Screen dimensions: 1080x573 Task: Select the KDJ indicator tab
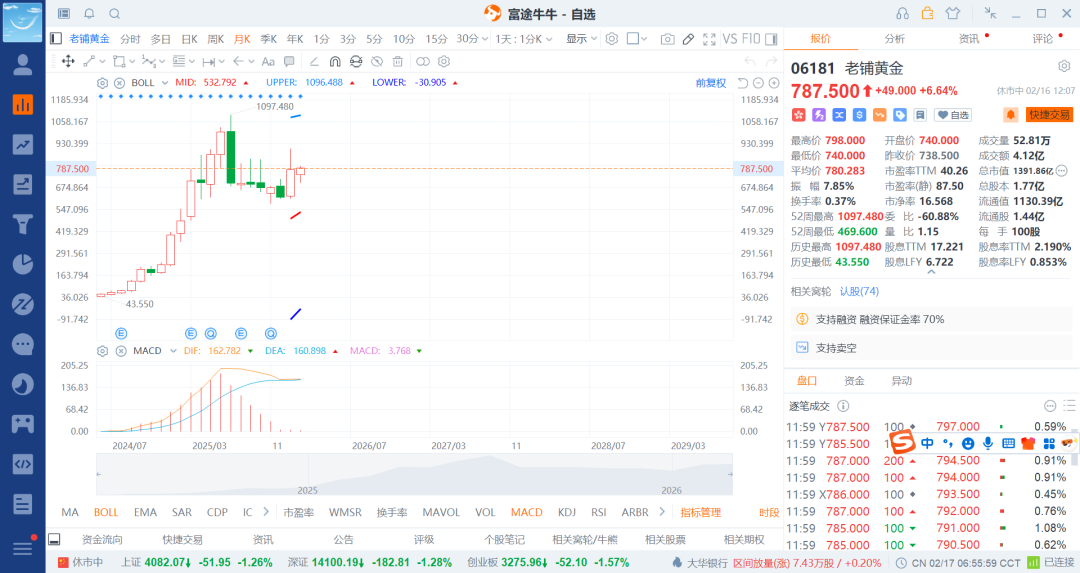567,512
